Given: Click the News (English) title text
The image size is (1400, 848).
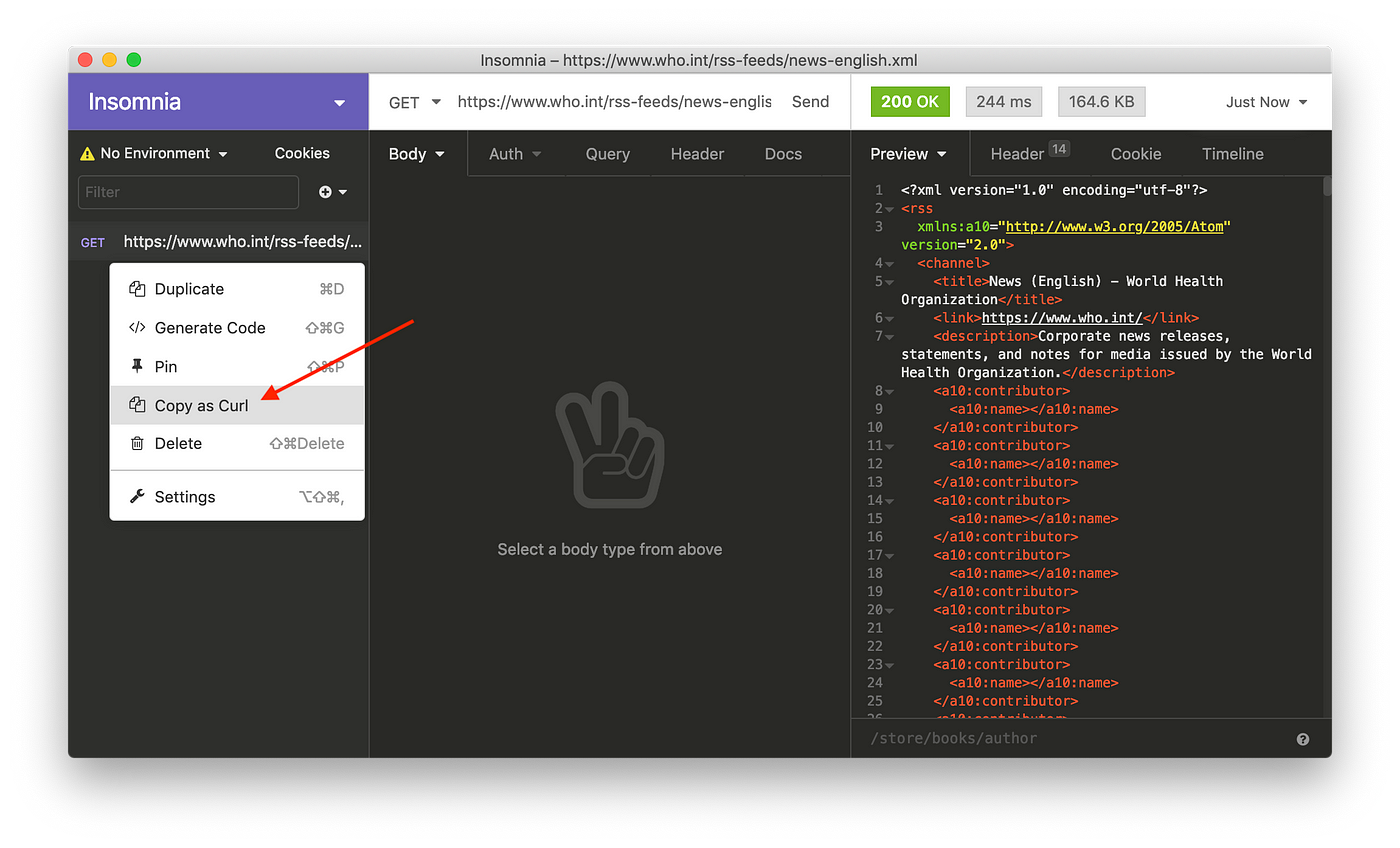Looking at the screenshot, I should point(1062,290).
